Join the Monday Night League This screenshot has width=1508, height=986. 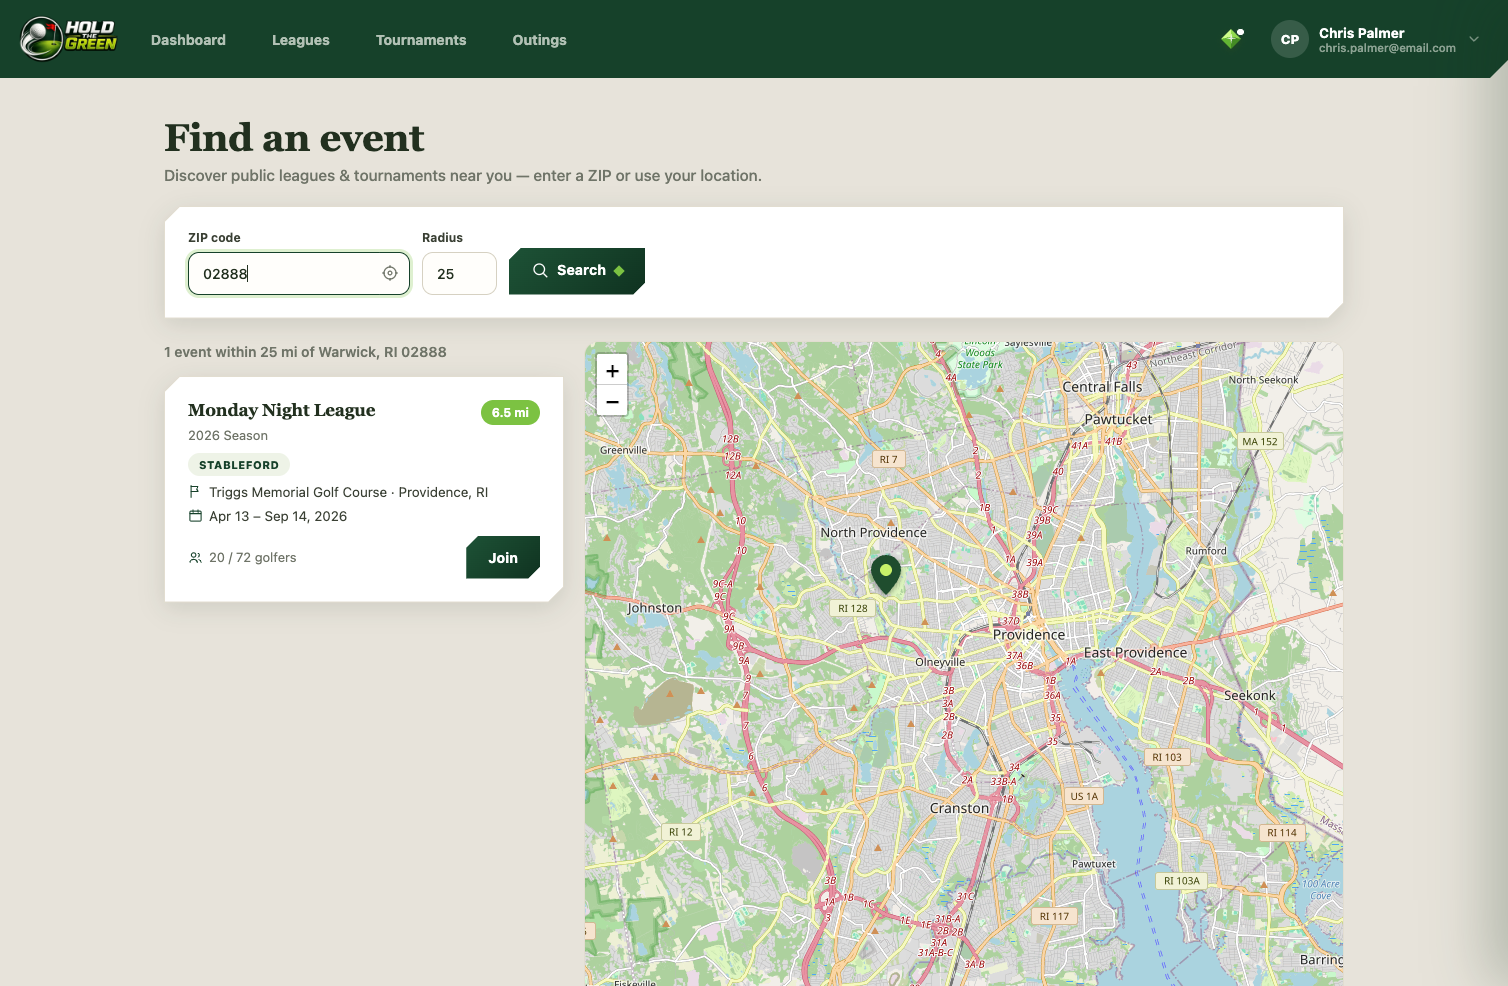point(503,558)
